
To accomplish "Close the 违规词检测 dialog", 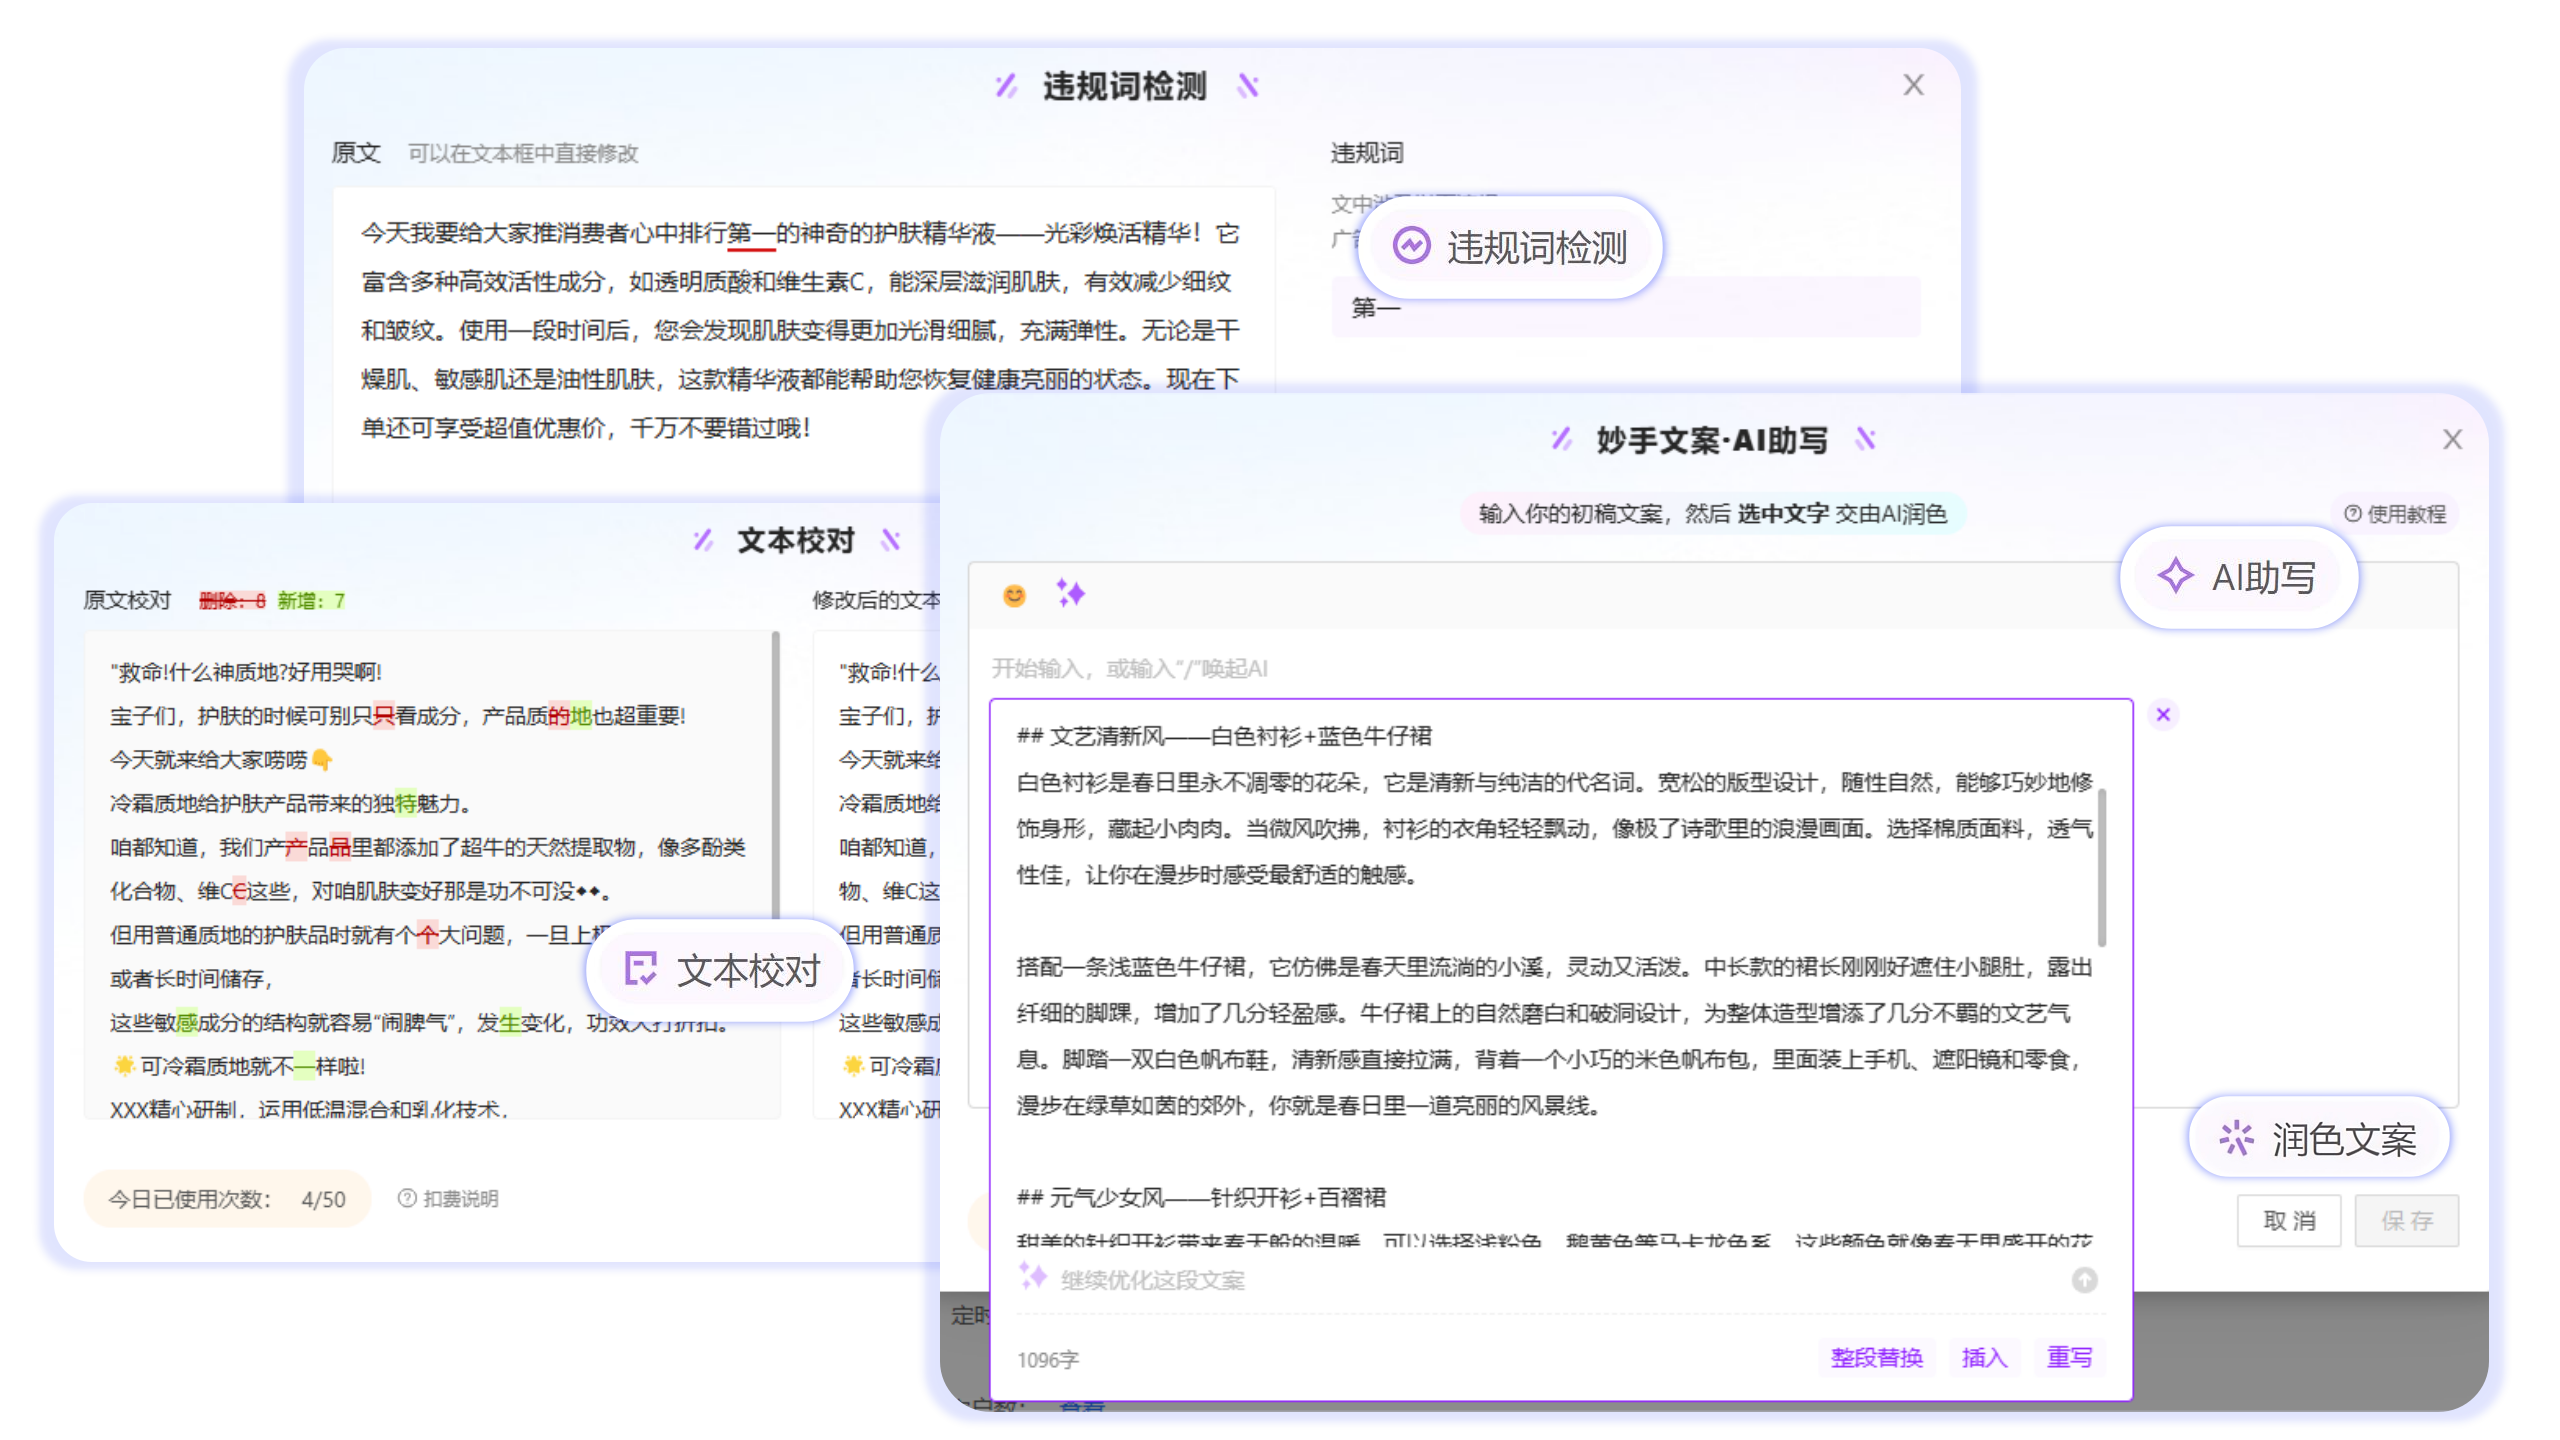I will pos(1912,85).
